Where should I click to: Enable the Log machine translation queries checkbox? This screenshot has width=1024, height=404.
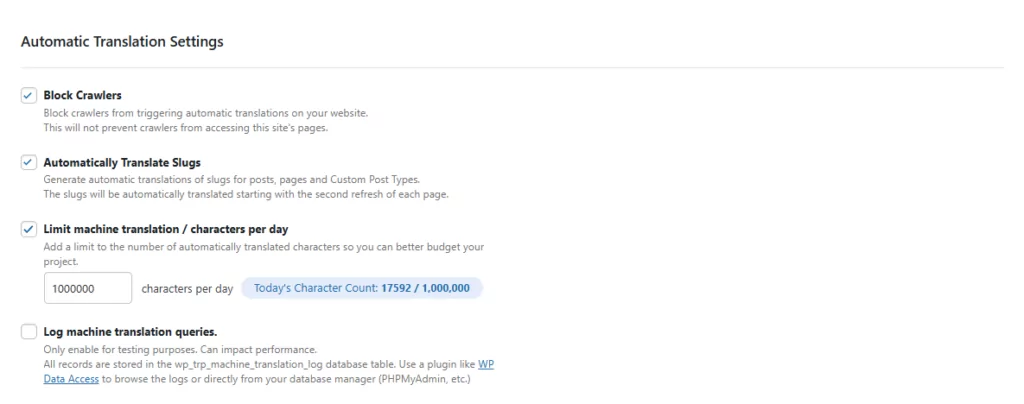[29, 332]
